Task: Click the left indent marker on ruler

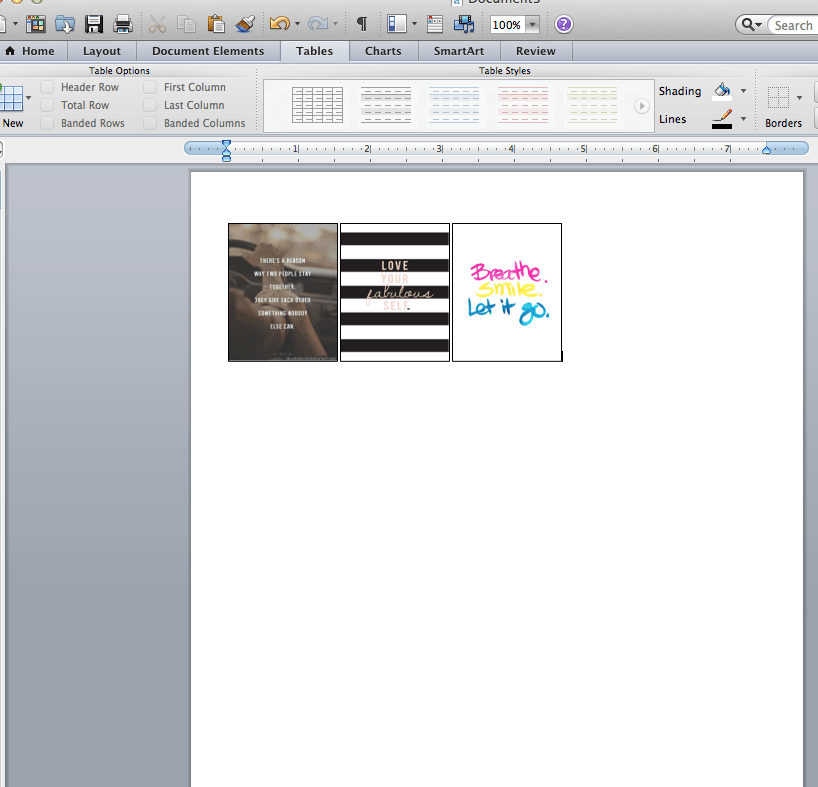Action: (x=226, y=151)
